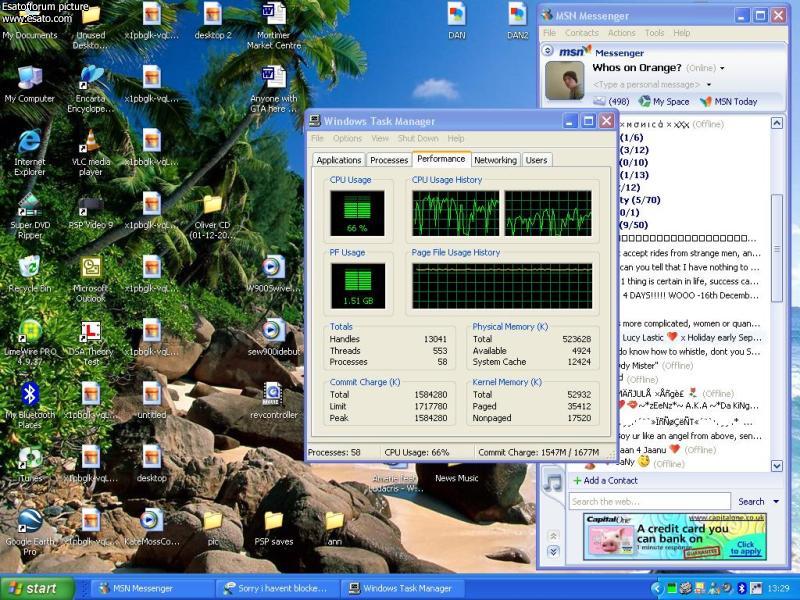Image resolution: width=800 pixels, height=600 pixels.
Task: Open the File menu in Task Manager
Action: tap(317, 138)
